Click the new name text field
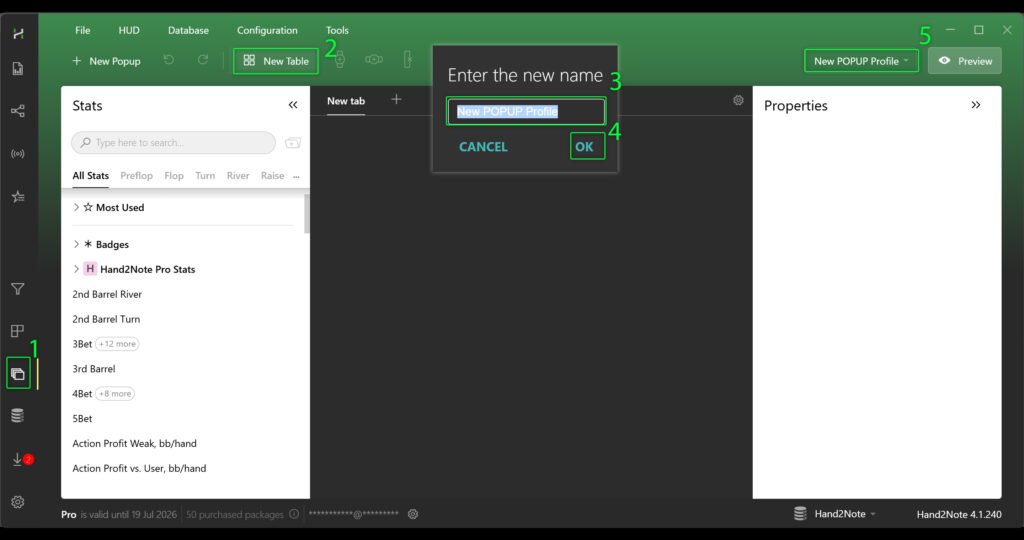 coord(526,112)
